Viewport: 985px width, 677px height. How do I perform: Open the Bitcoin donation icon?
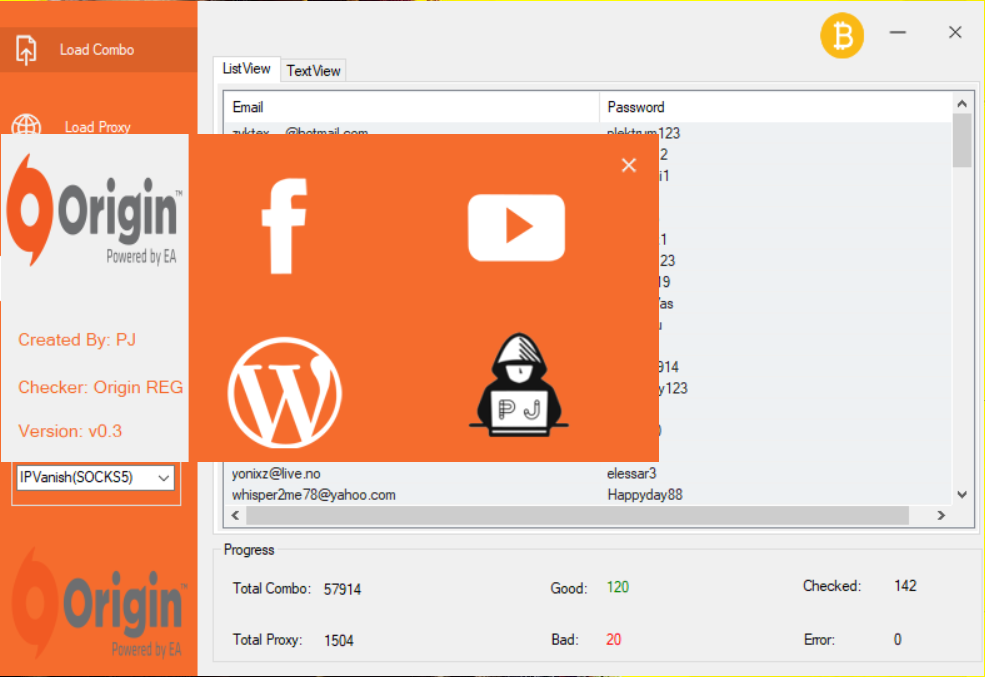click(842, 36)
